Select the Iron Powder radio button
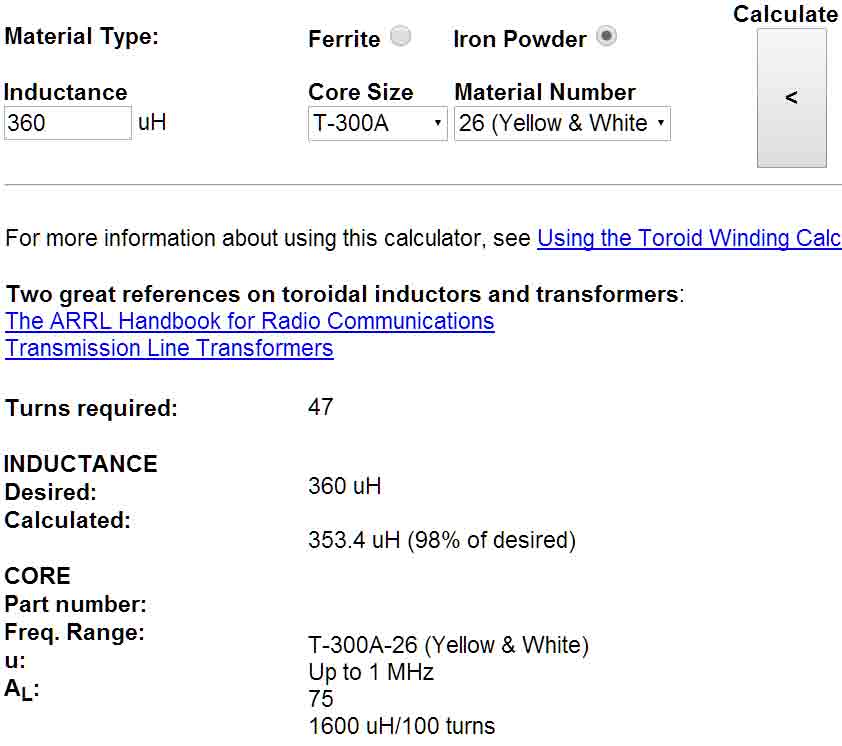Image resolution: width=842 pixels, height=746 pixels. click(606, 37)
